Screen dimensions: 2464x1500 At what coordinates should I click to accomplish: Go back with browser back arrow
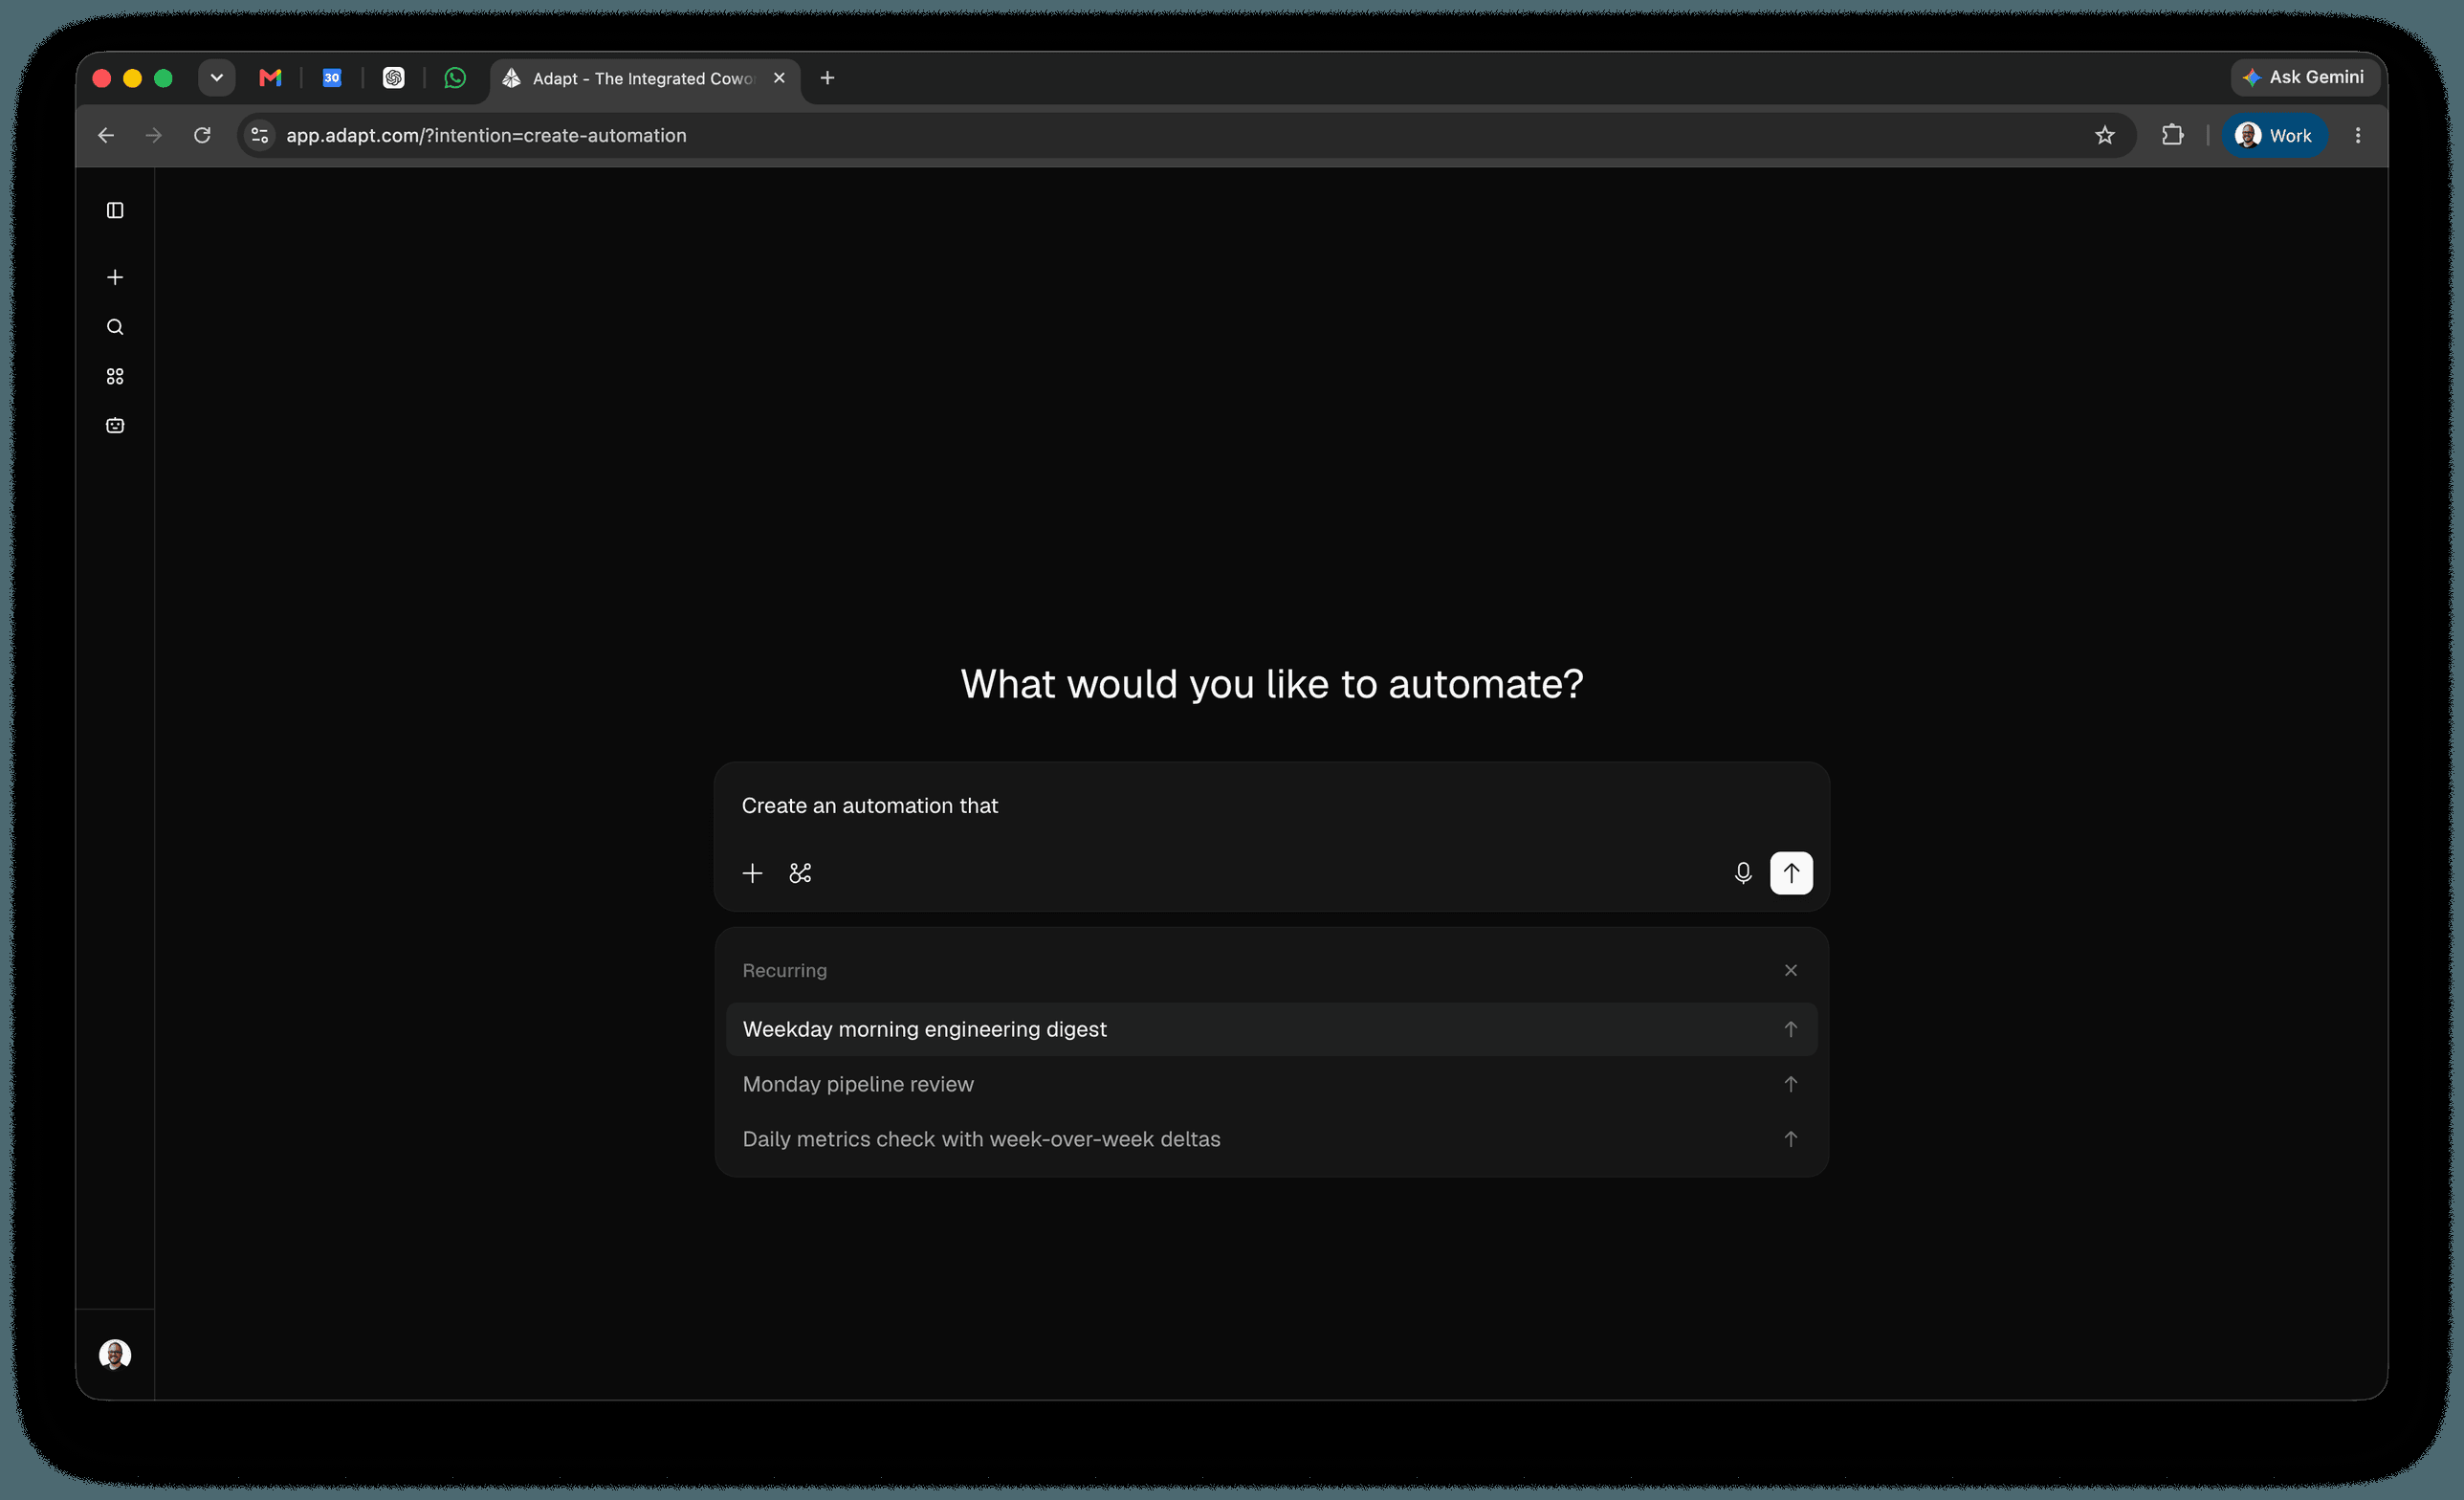click(106, 135)
